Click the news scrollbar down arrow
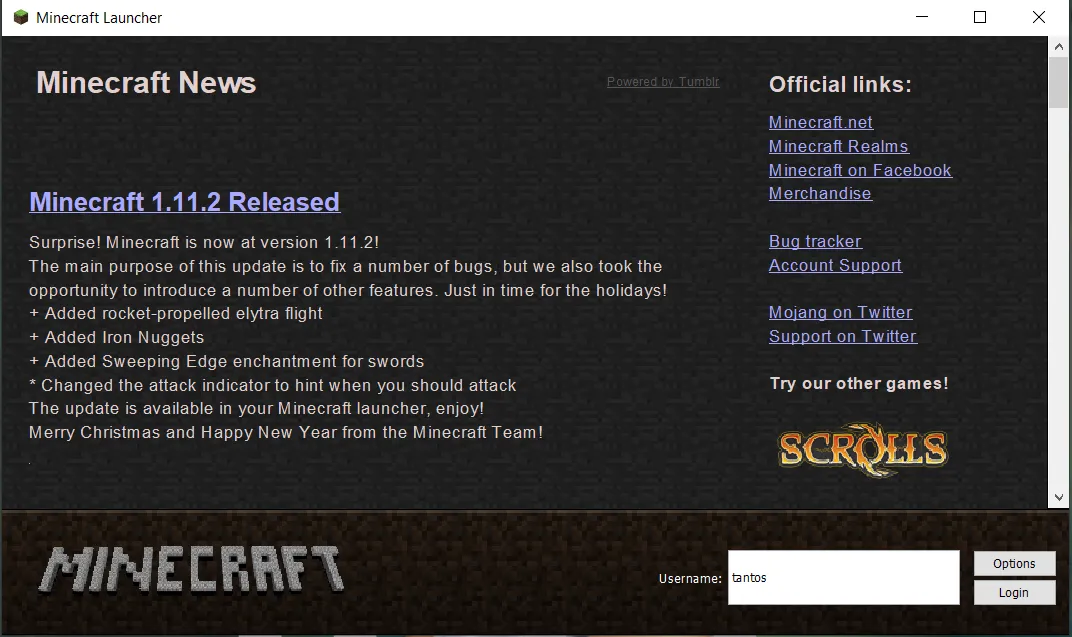Screen dimensions: 1072x637 tap(1058, 498)
